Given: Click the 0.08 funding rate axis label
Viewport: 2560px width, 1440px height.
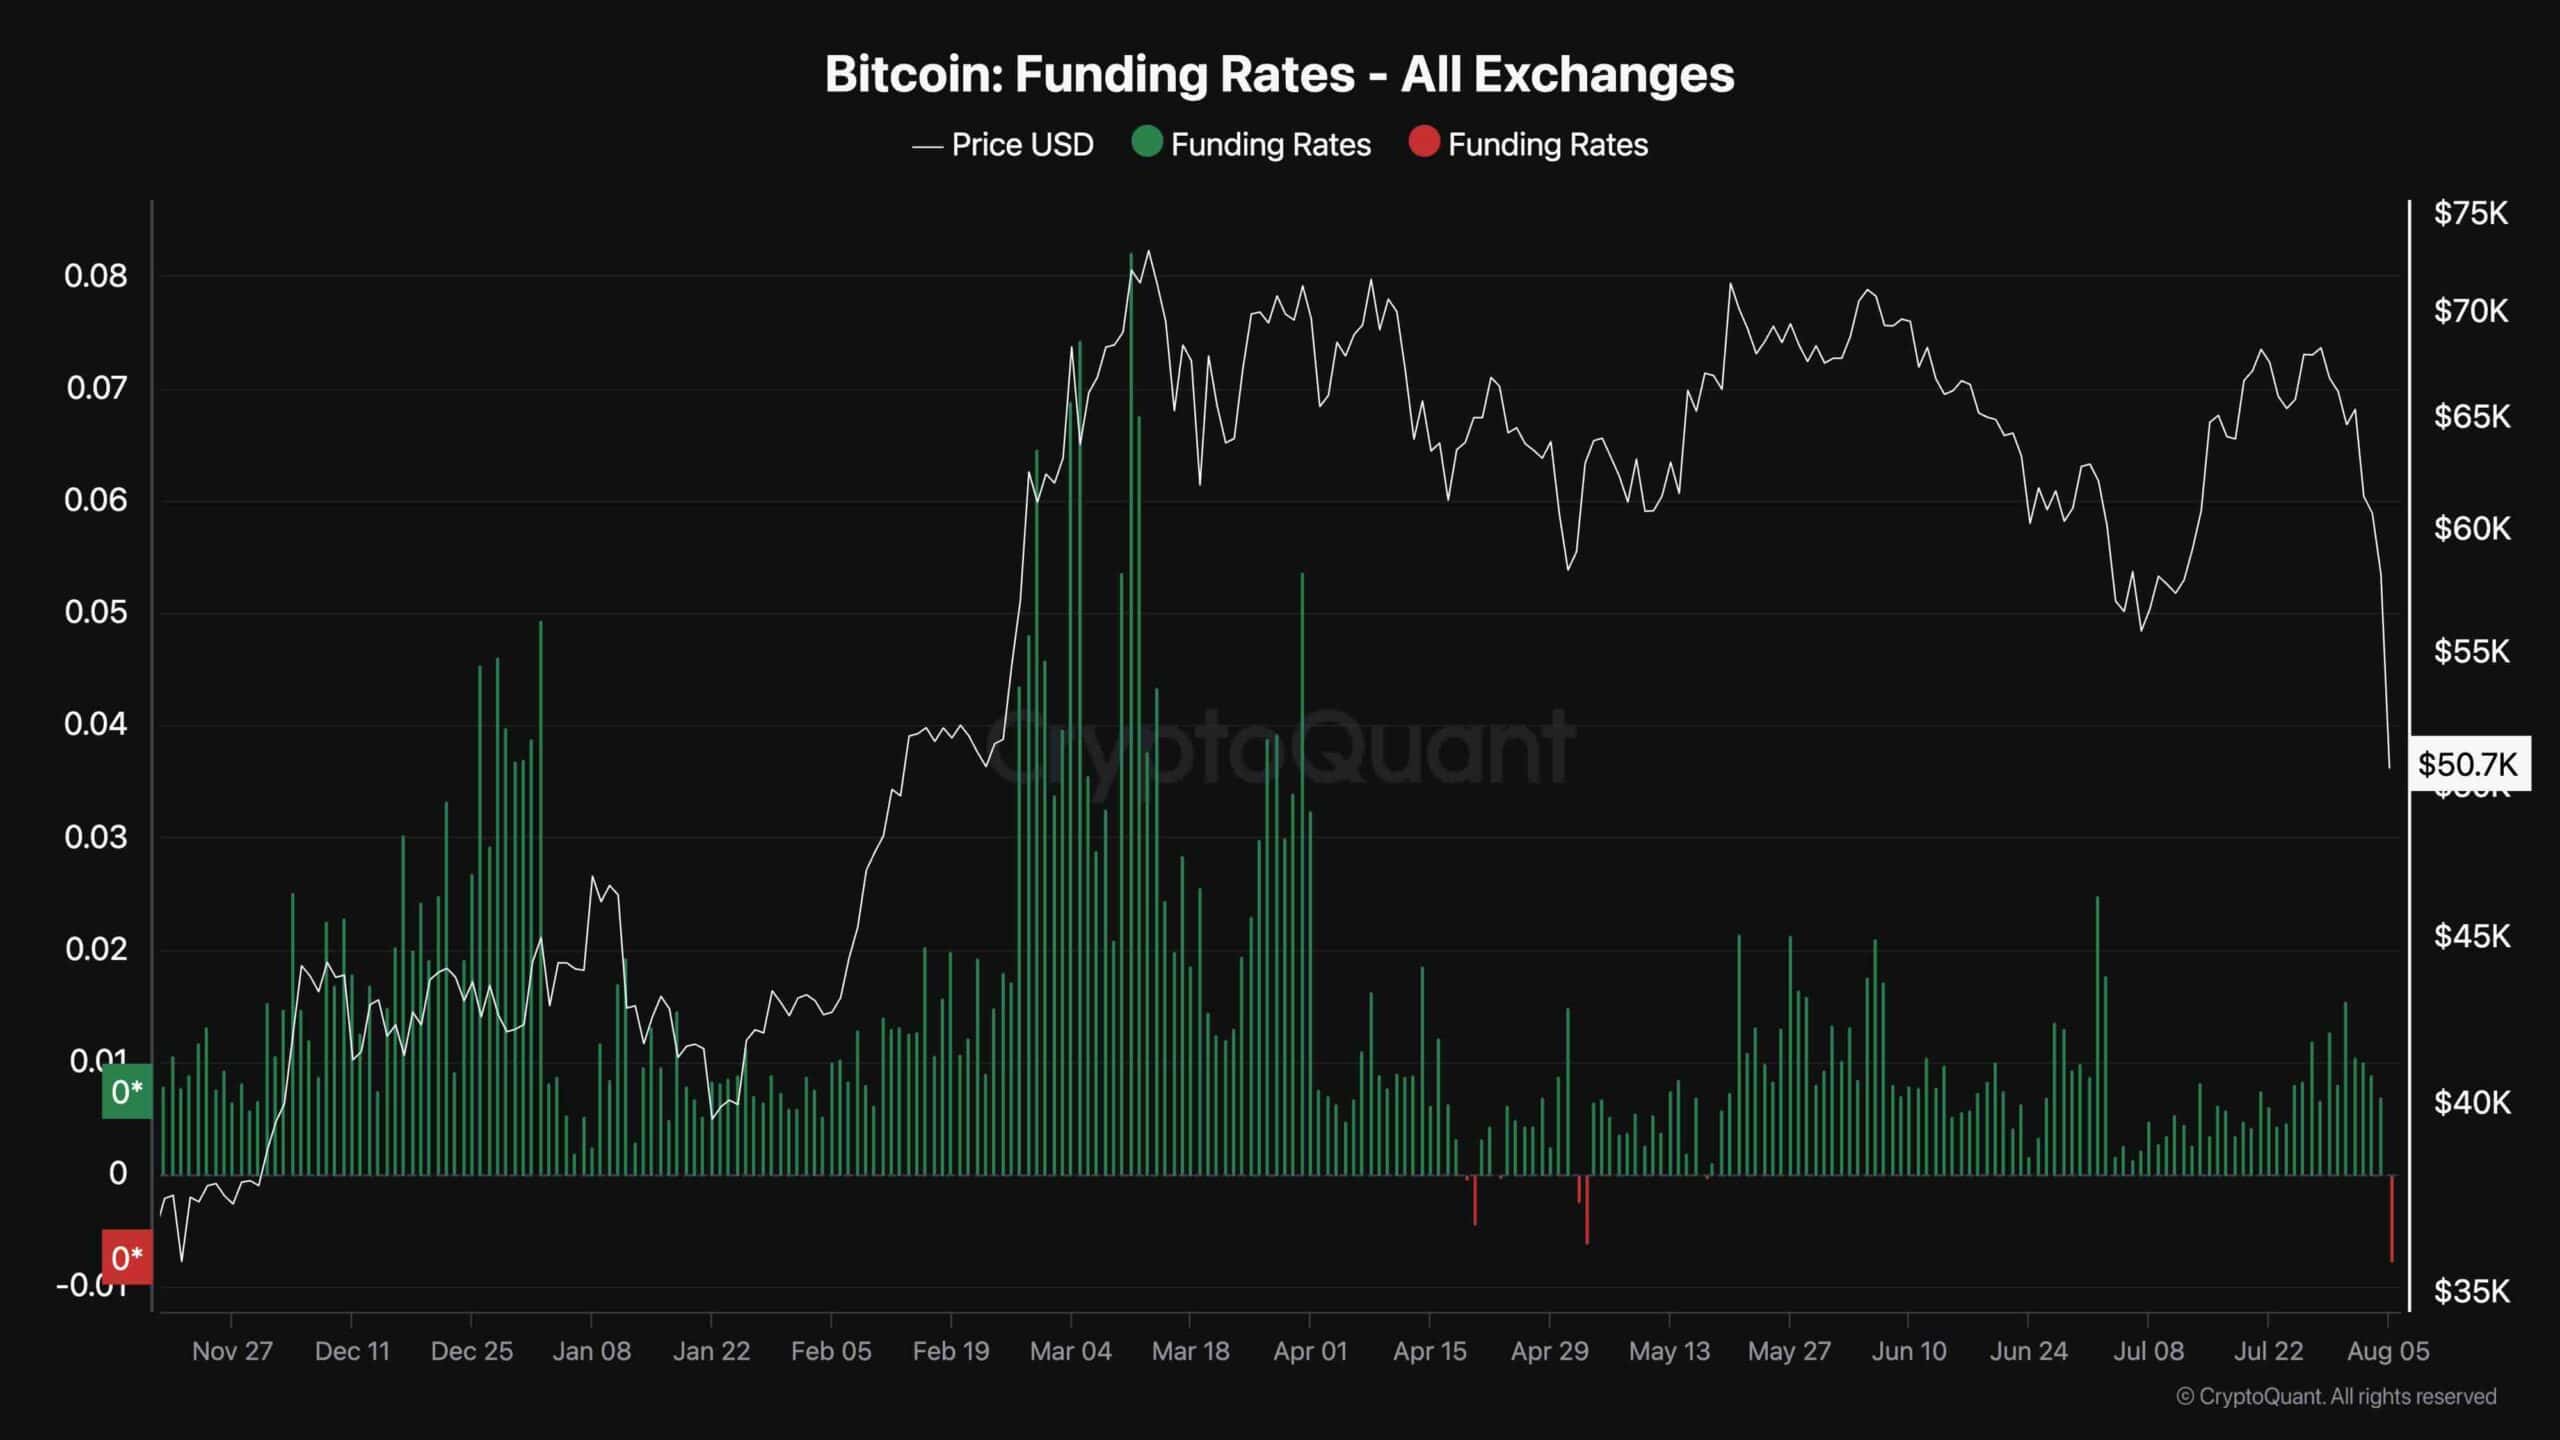Looking at the screenshot, I should tap(96, 276).
